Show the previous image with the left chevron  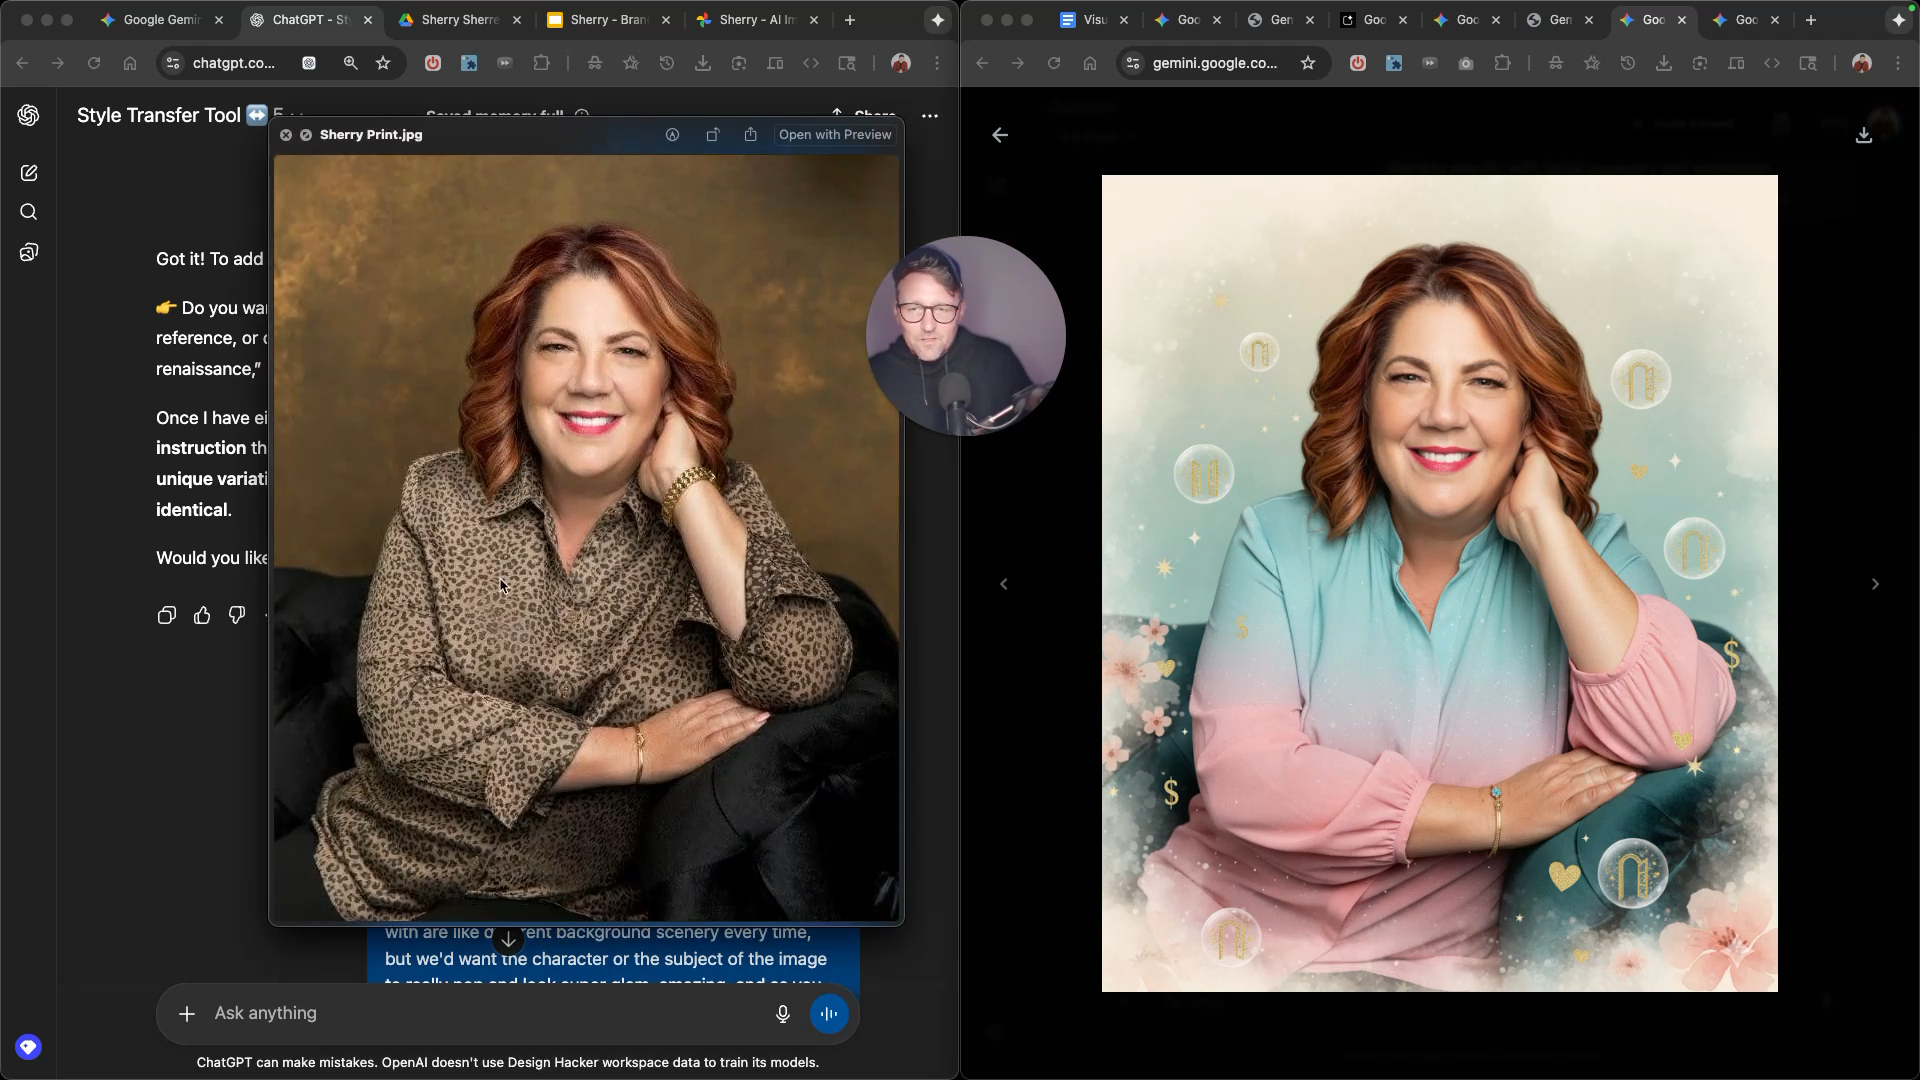pos(1004,584)
